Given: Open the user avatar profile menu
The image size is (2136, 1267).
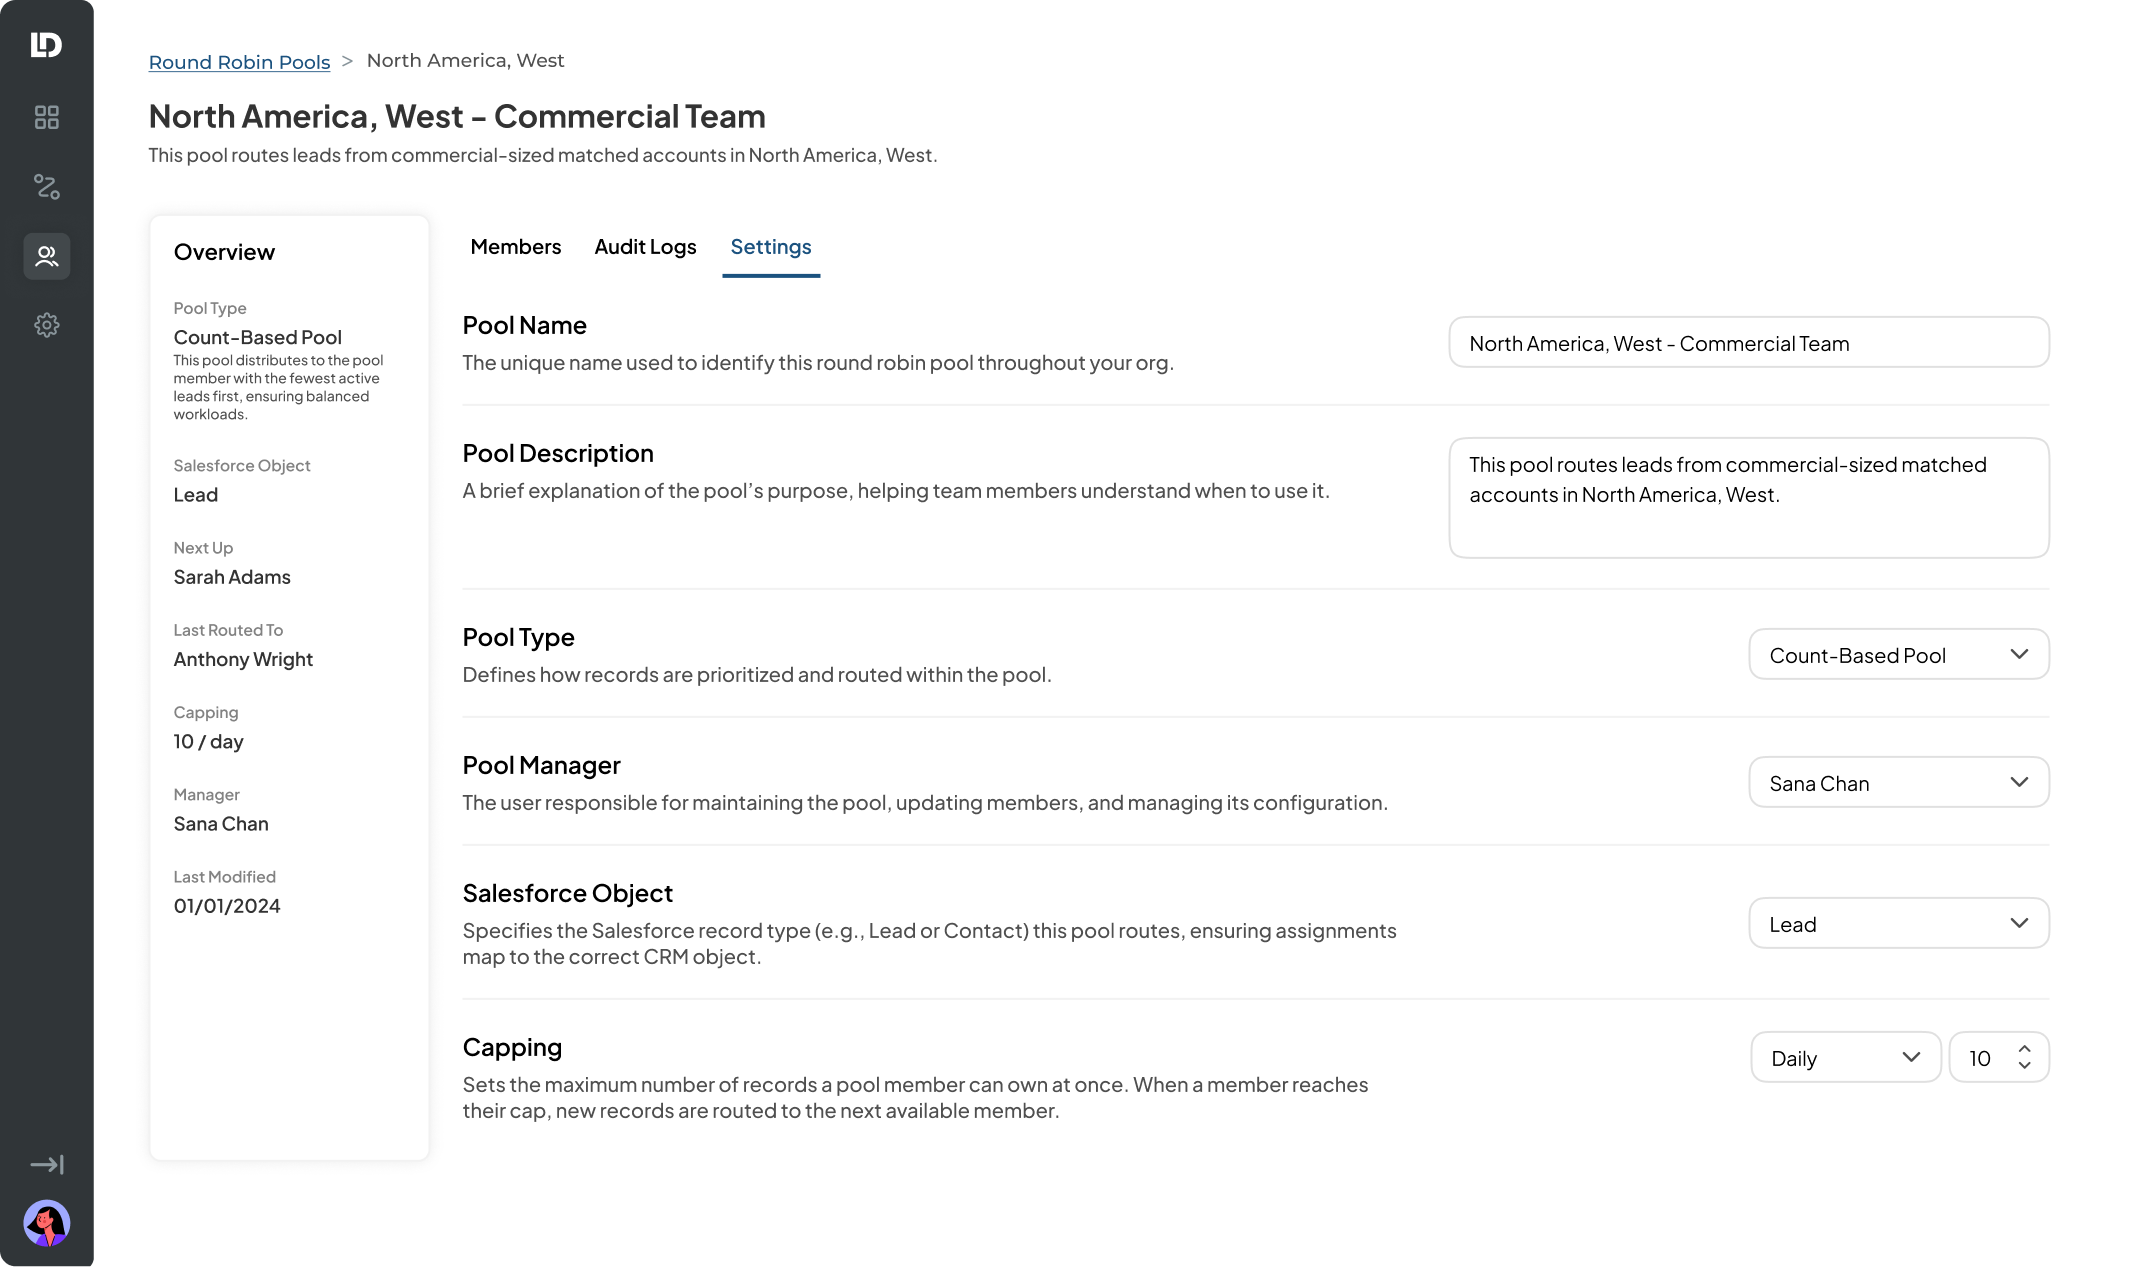Looking at the screenshot, I should pos(46,1223).
